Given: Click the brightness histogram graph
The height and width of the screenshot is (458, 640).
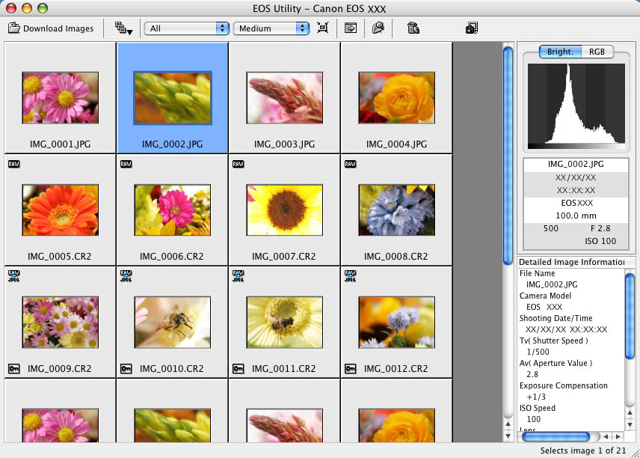Looking at the screenshot, I should pyautogui.click(x=576, y=106).
